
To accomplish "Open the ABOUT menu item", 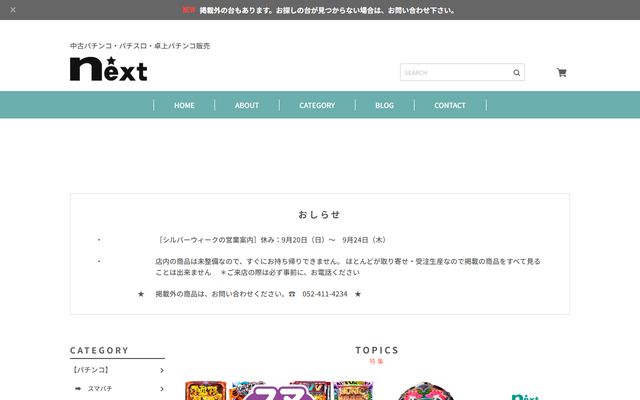I will coord(247,105).
